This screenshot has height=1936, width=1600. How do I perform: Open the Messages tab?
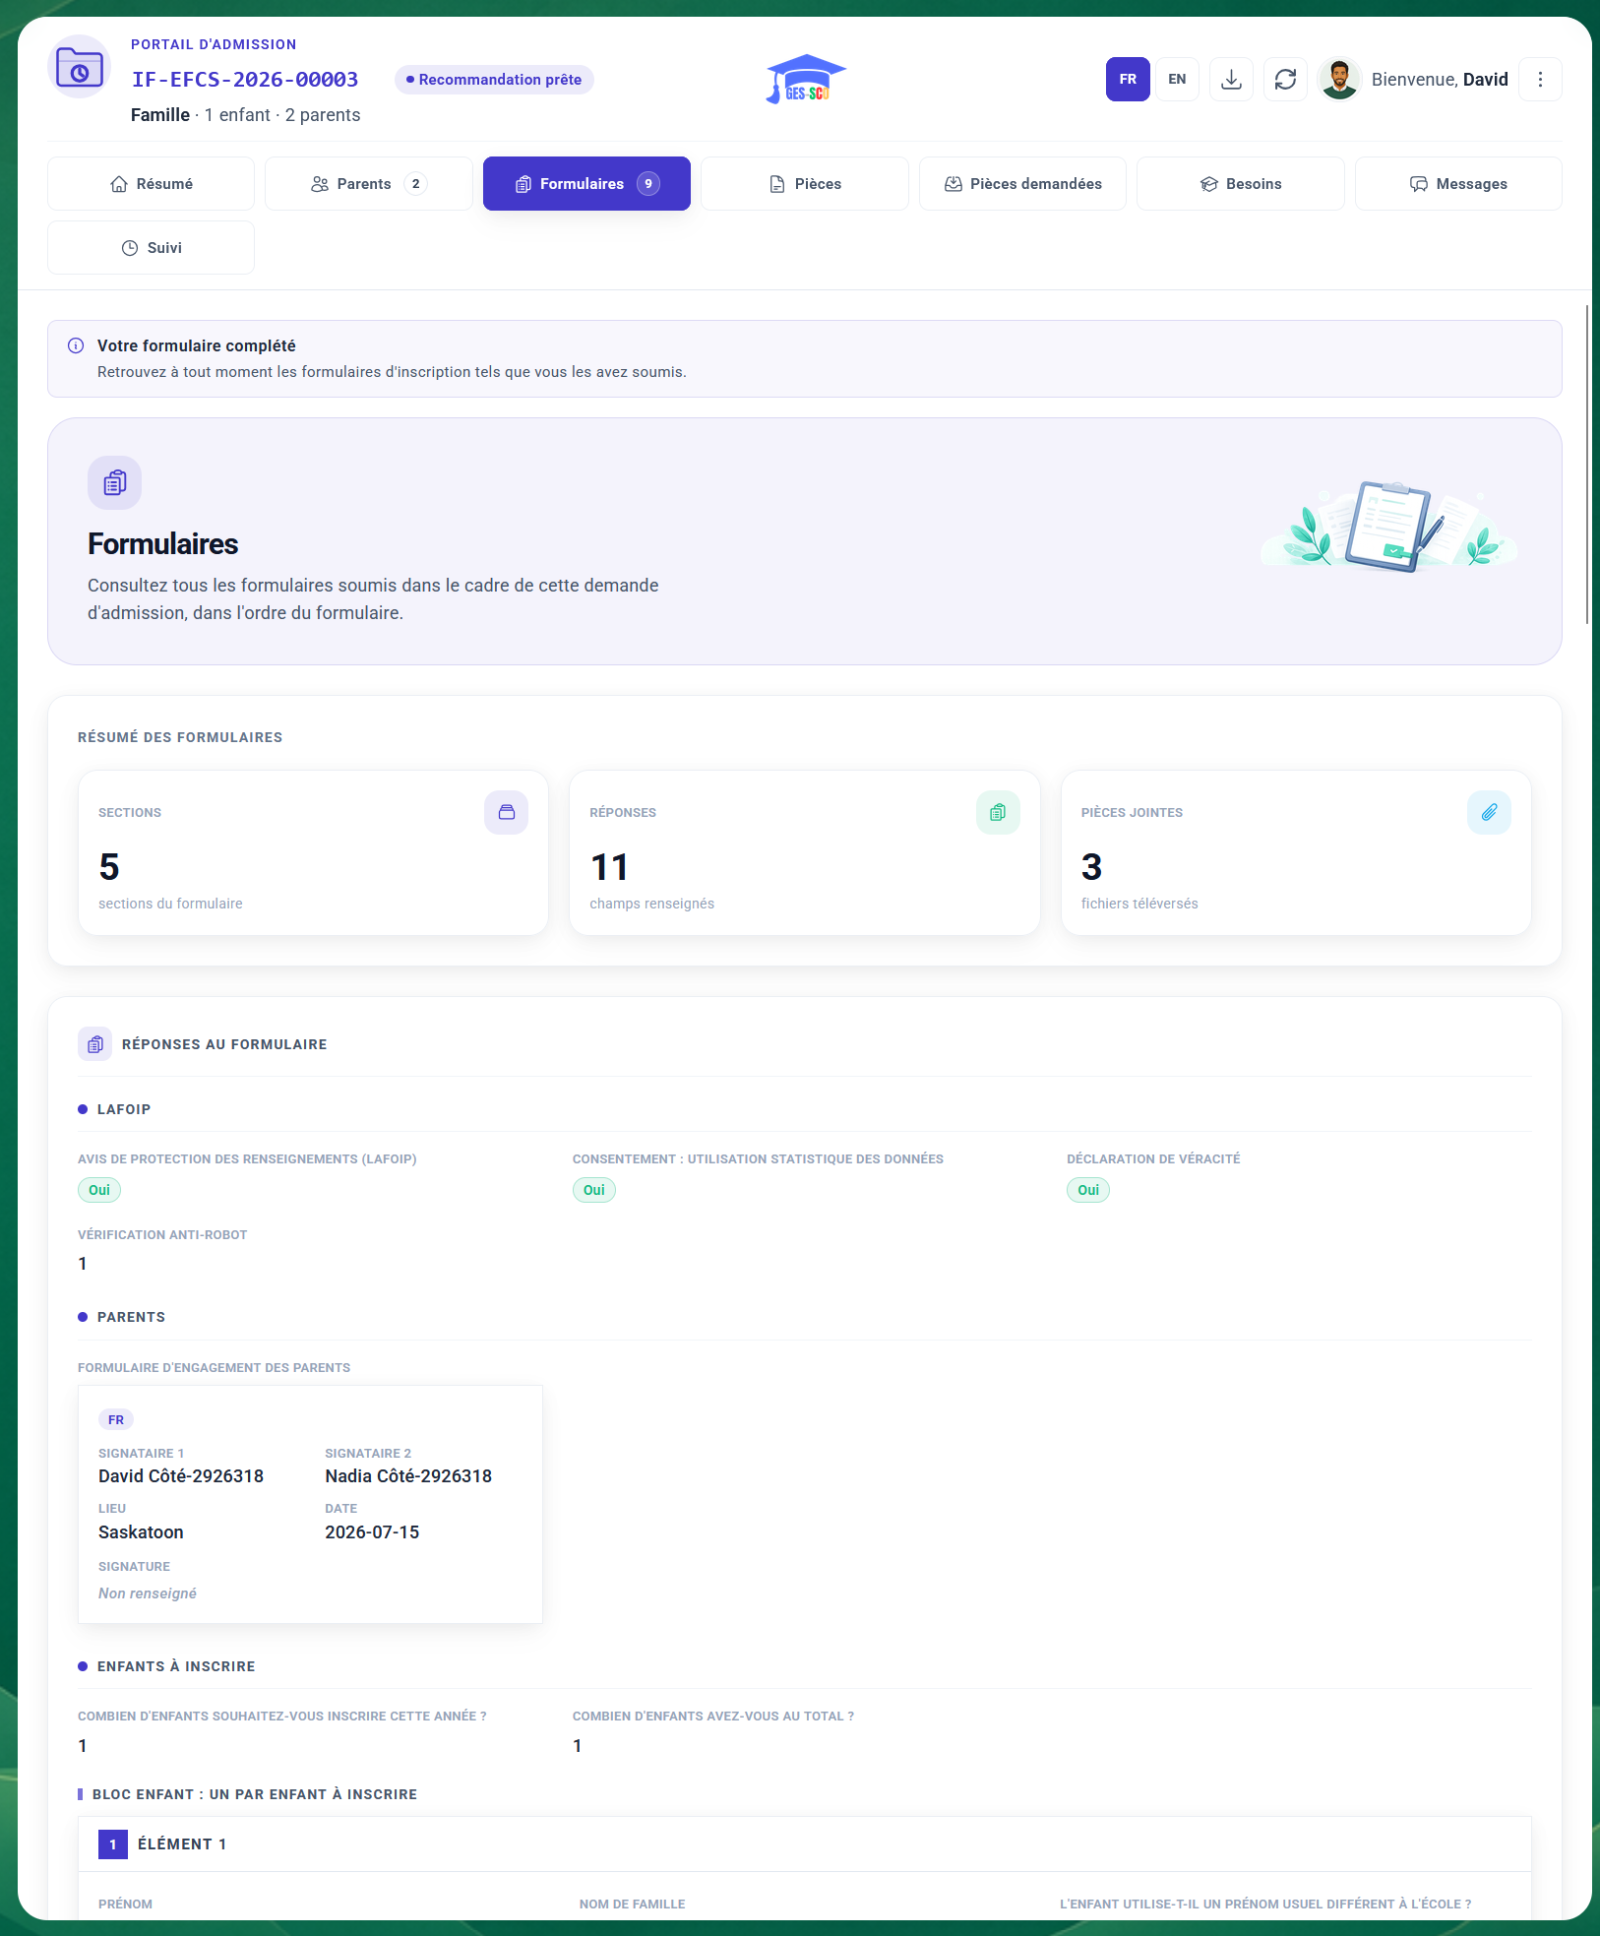(x=1459, y=184)
